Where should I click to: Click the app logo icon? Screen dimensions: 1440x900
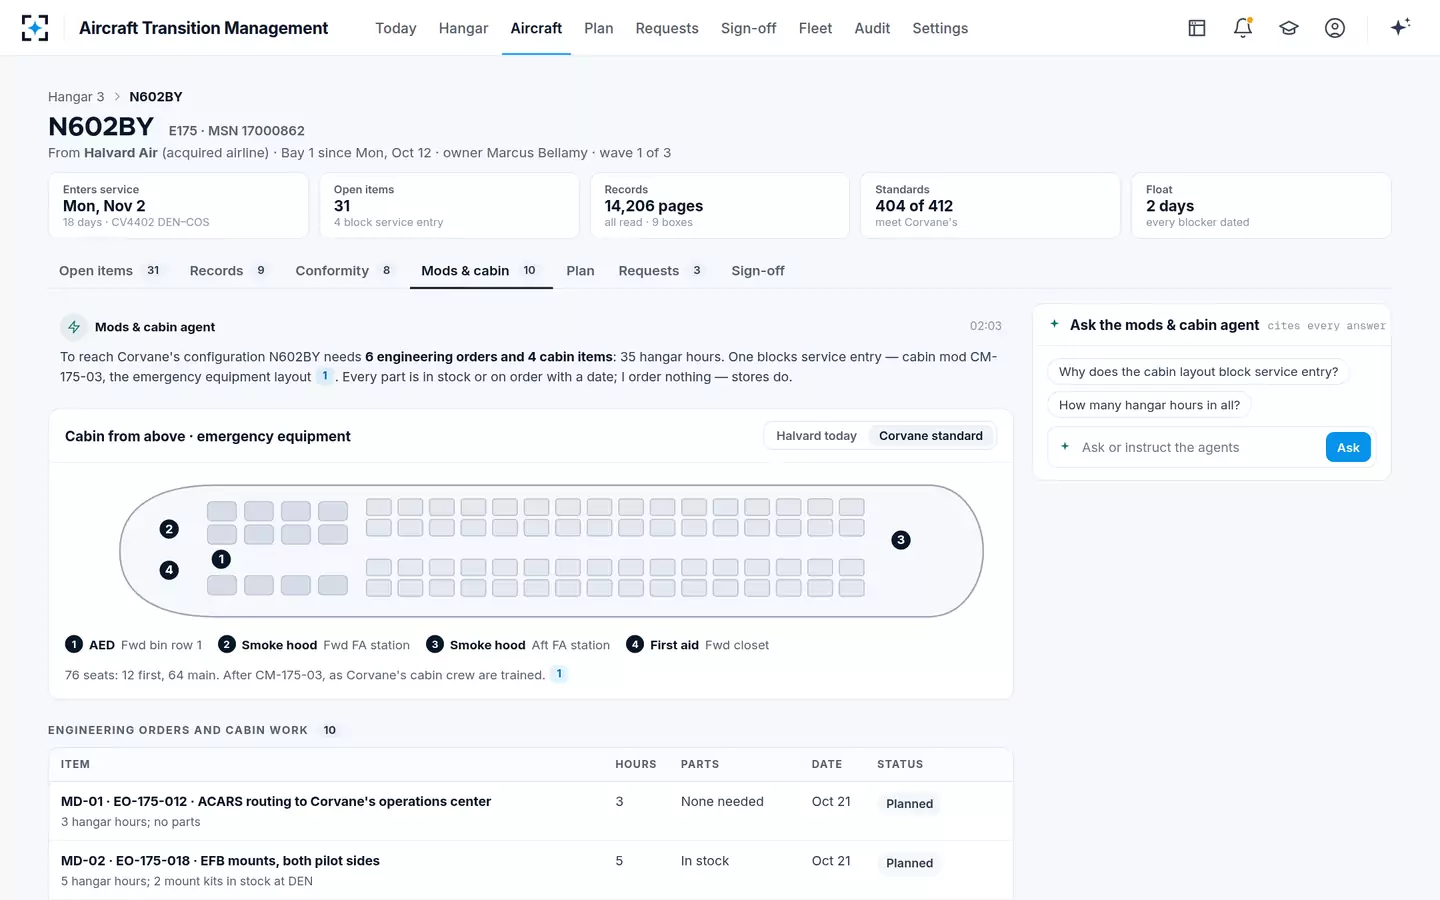tap(35, 28)
